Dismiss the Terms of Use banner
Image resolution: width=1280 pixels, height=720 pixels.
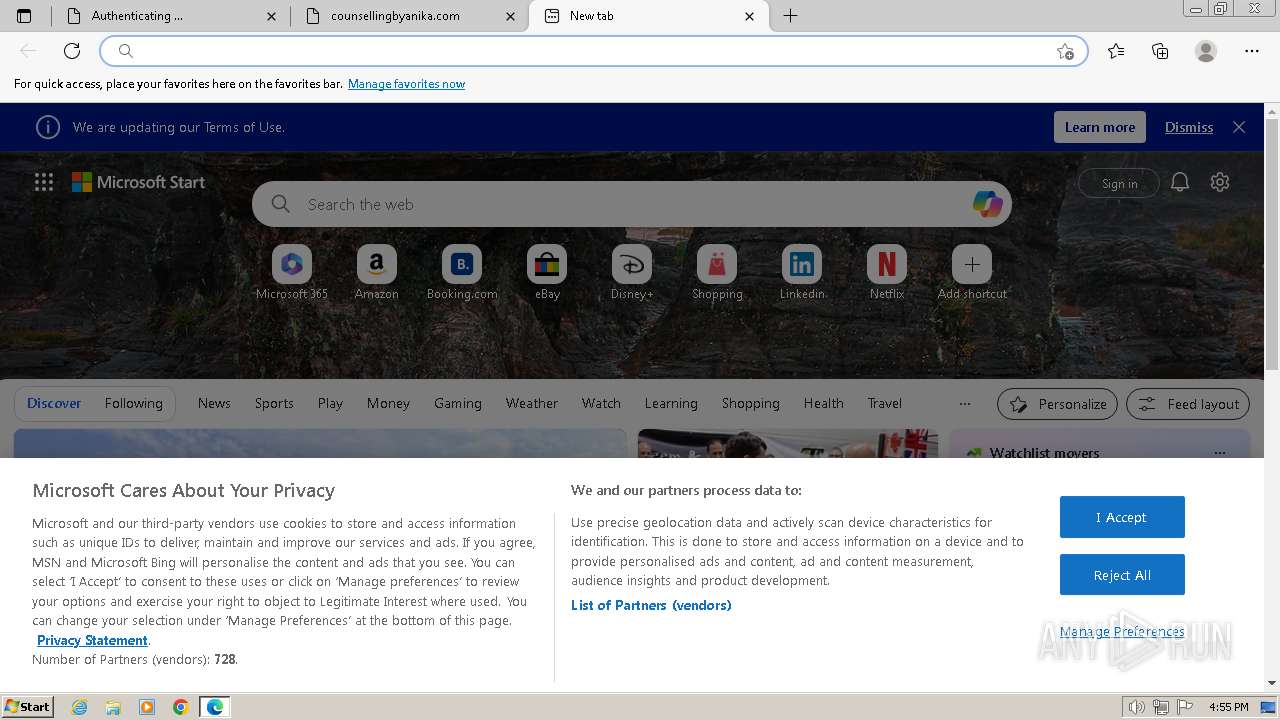1189,127
